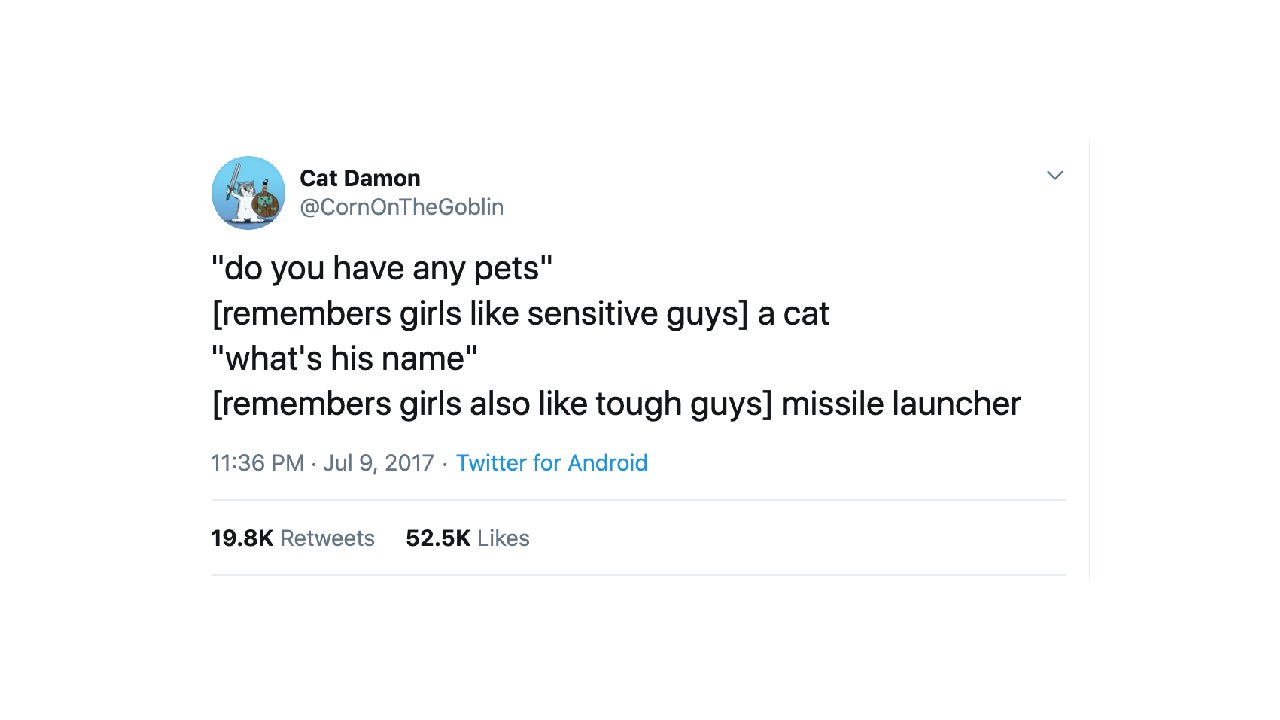Click the "remembers girls also like tough guys" text
The width and height of the screenshot is (1280, 720).
[492, 404]
